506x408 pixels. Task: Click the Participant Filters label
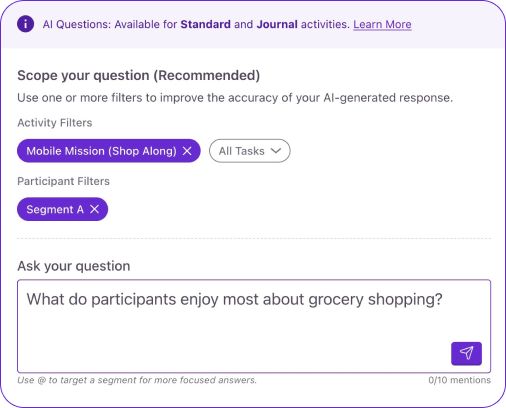pos(63,181)
